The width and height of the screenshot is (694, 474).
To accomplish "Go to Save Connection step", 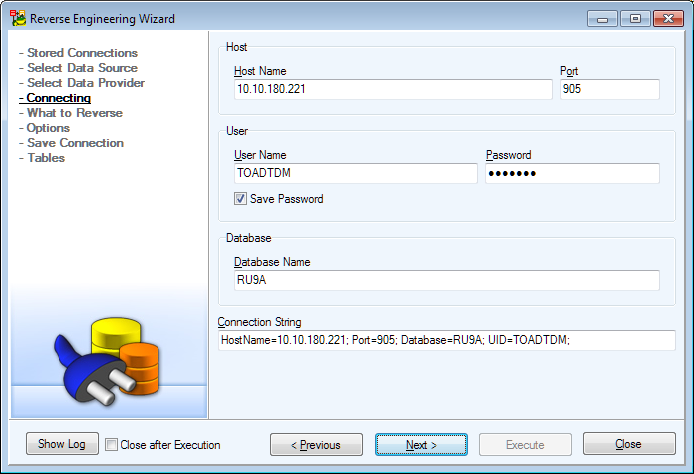I will [x=75, y=143].
